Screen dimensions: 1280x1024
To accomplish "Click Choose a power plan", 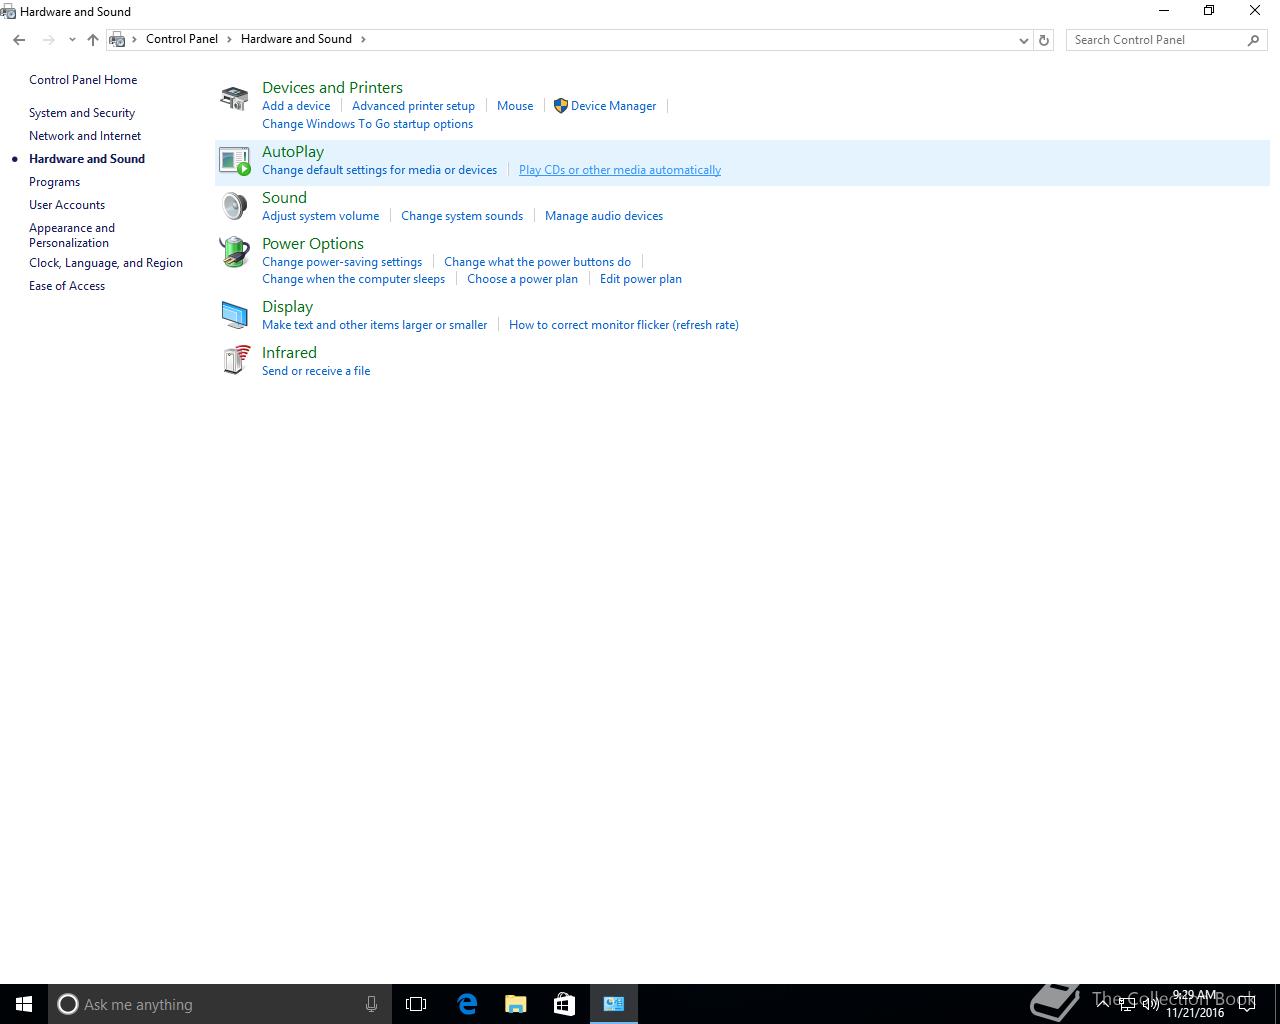I will coord(522,279).
